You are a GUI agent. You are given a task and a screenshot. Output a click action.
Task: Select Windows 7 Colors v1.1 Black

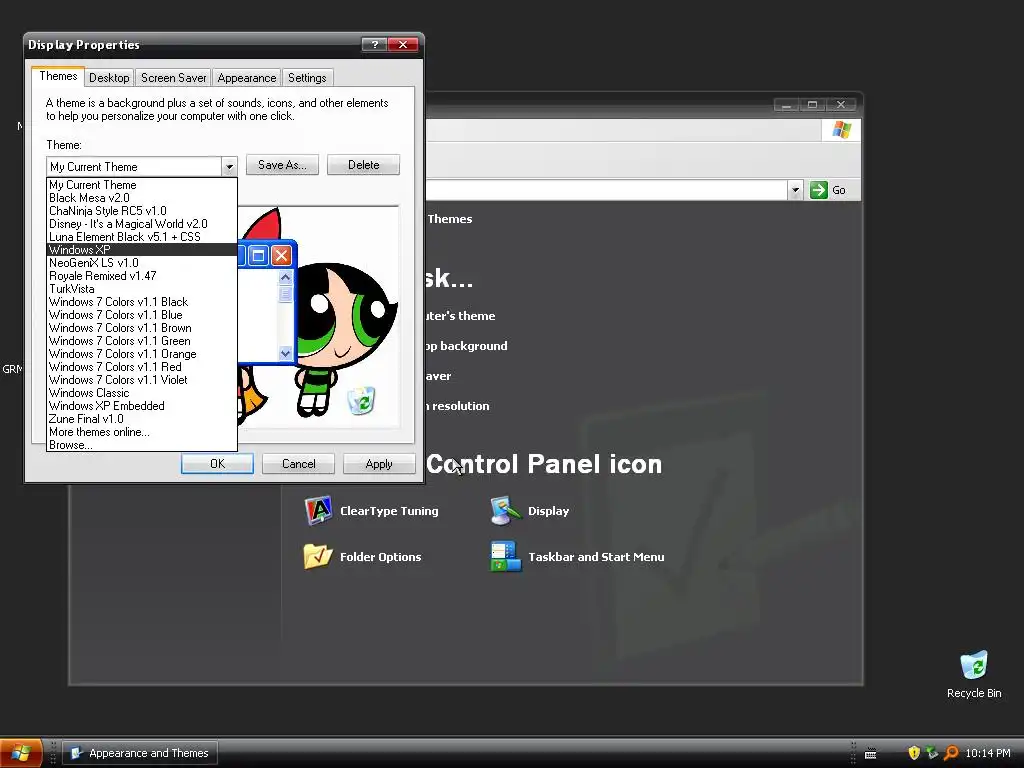pos(142,302)
